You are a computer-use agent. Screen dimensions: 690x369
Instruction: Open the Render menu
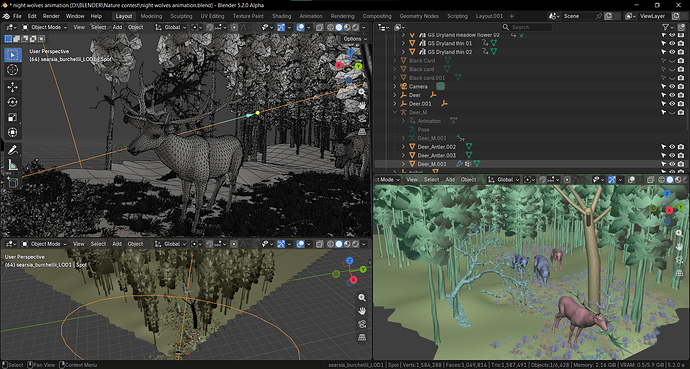pos(51,16)
